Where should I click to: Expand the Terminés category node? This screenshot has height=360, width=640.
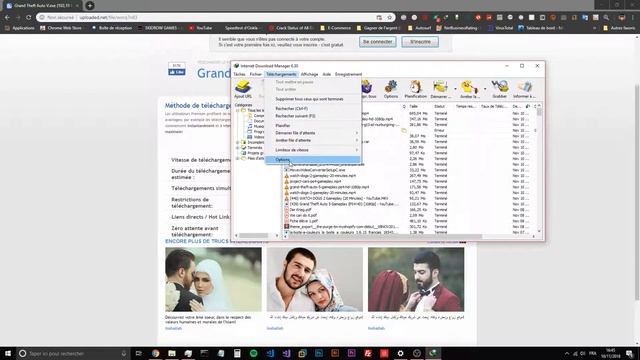point(238,148)
